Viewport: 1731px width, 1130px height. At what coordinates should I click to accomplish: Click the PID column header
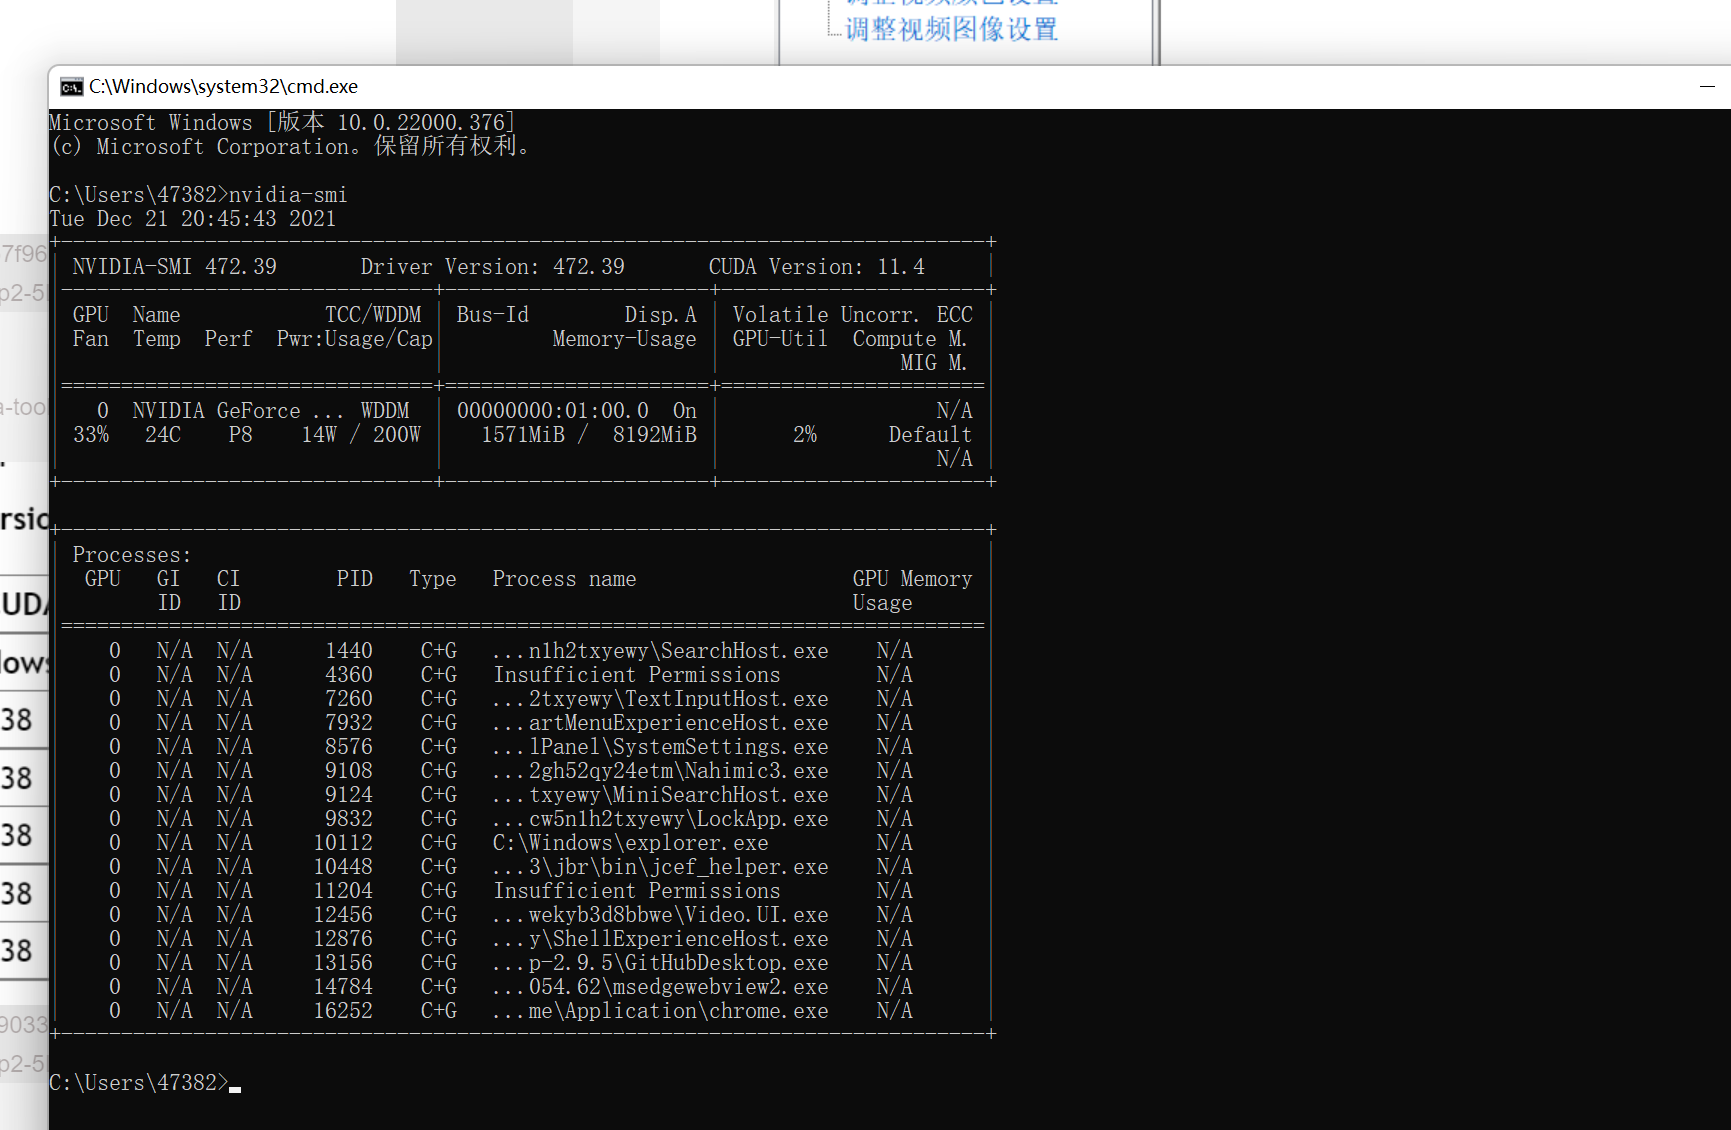tap(354, 579)
